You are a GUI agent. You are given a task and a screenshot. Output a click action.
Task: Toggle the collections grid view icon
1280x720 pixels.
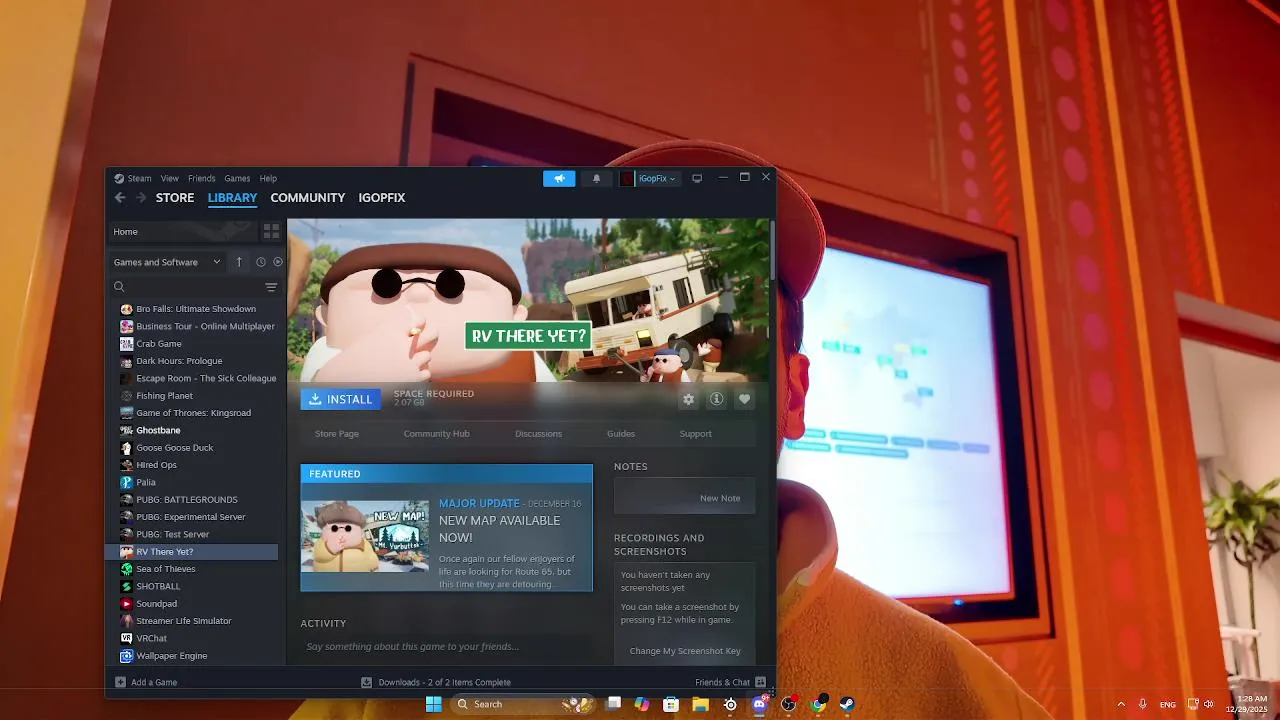pyautogui.click(x=271, y=231)
